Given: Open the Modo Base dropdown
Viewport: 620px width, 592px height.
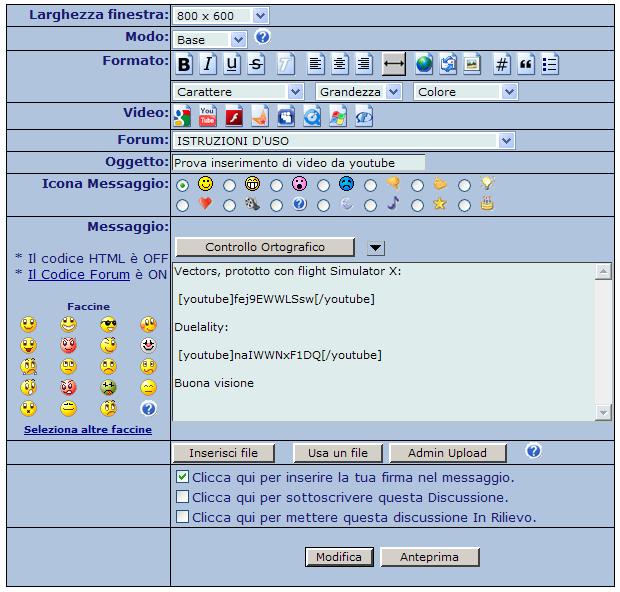Looking at the screenshot, I should [x=210, y=40].
